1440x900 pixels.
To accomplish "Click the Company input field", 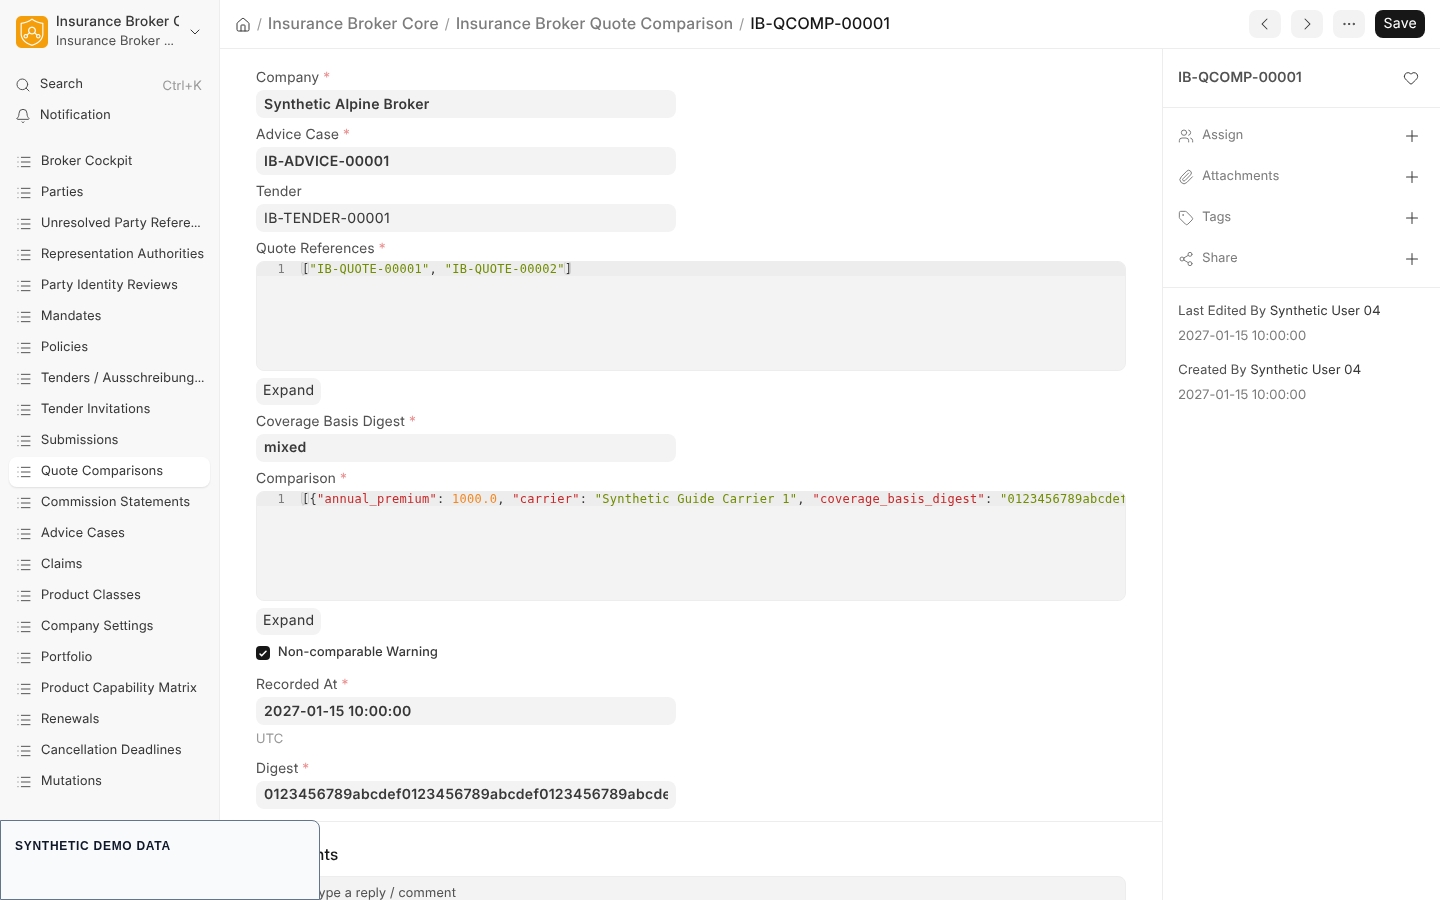I will point(466,104).
